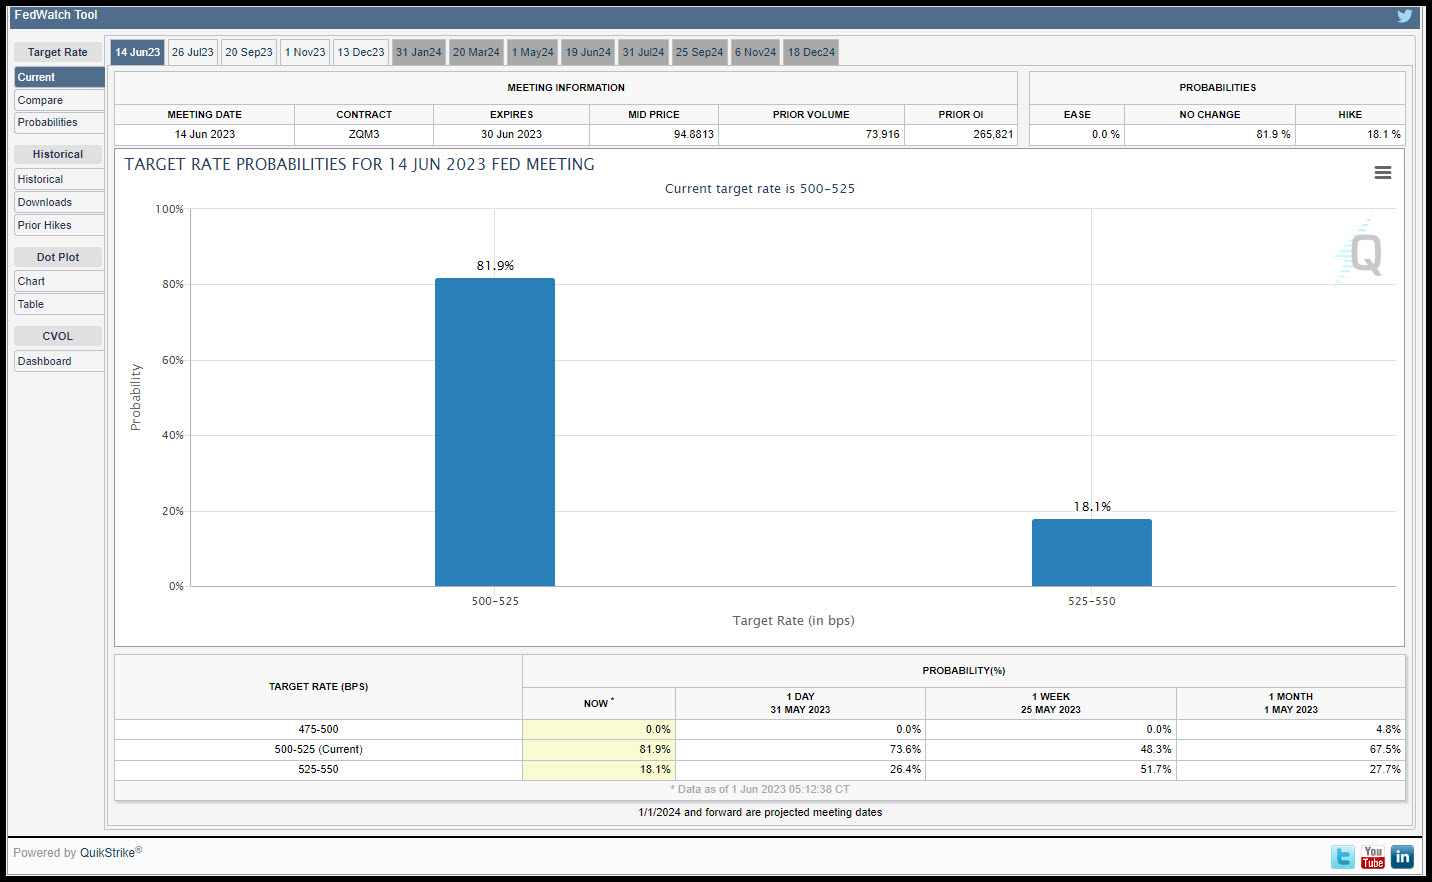Open the 18 Dec24 meeting tab

(x=811, y=52)
